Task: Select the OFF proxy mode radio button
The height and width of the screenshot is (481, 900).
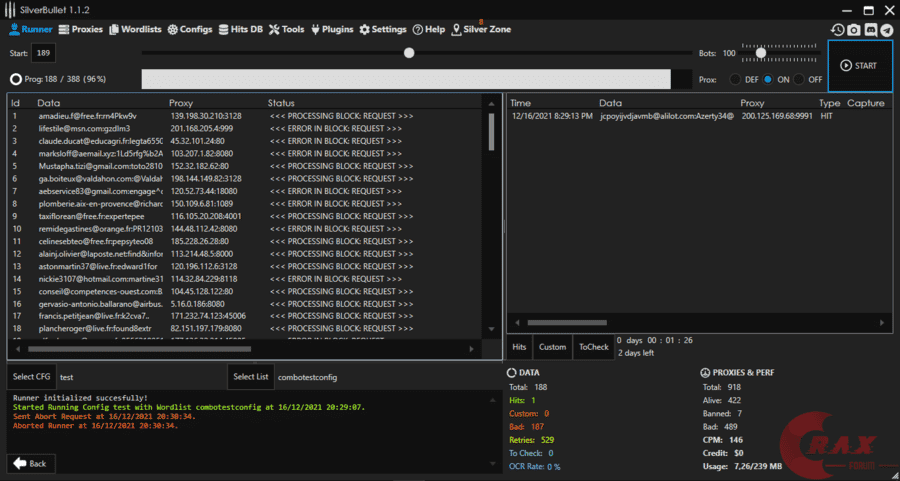Action: coord(800,79)
